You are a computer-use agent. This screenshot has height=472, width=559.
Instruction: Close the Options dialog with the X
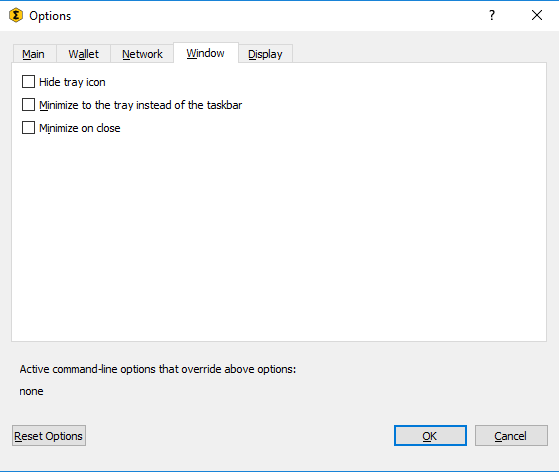(x=537, y=15)
